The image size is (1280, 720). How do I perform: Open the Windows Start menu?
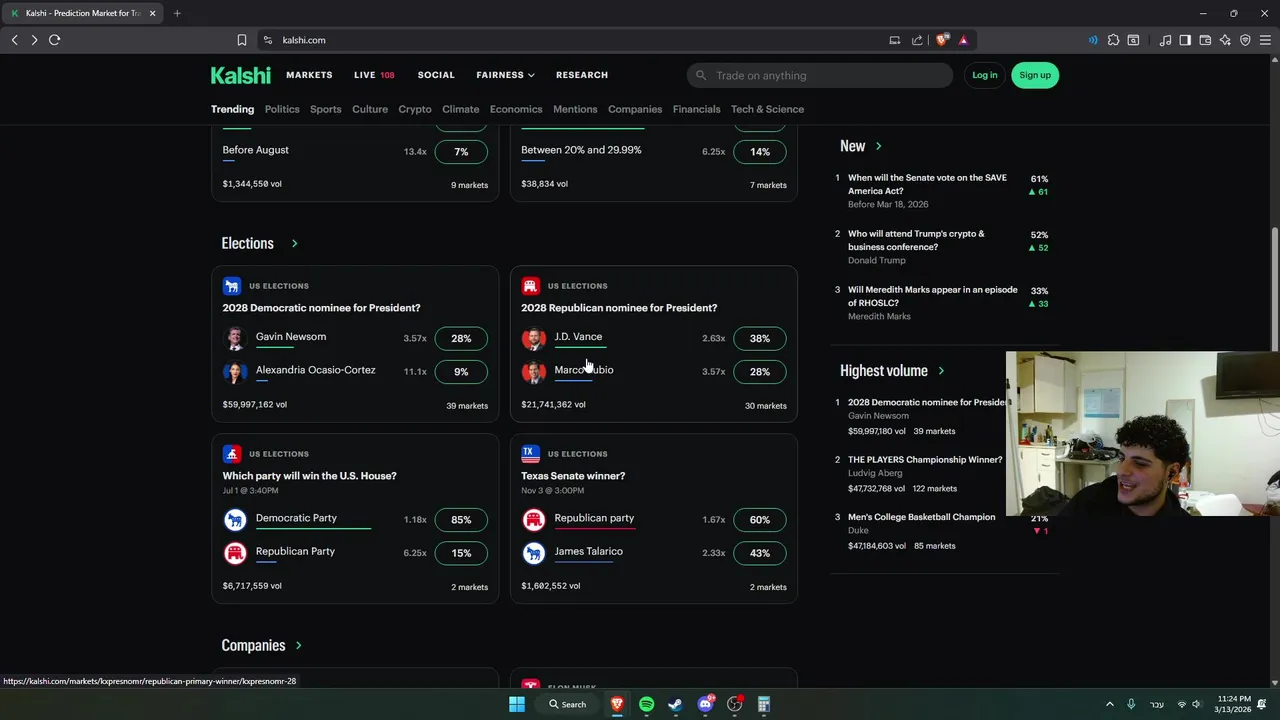tap(517, 704)
